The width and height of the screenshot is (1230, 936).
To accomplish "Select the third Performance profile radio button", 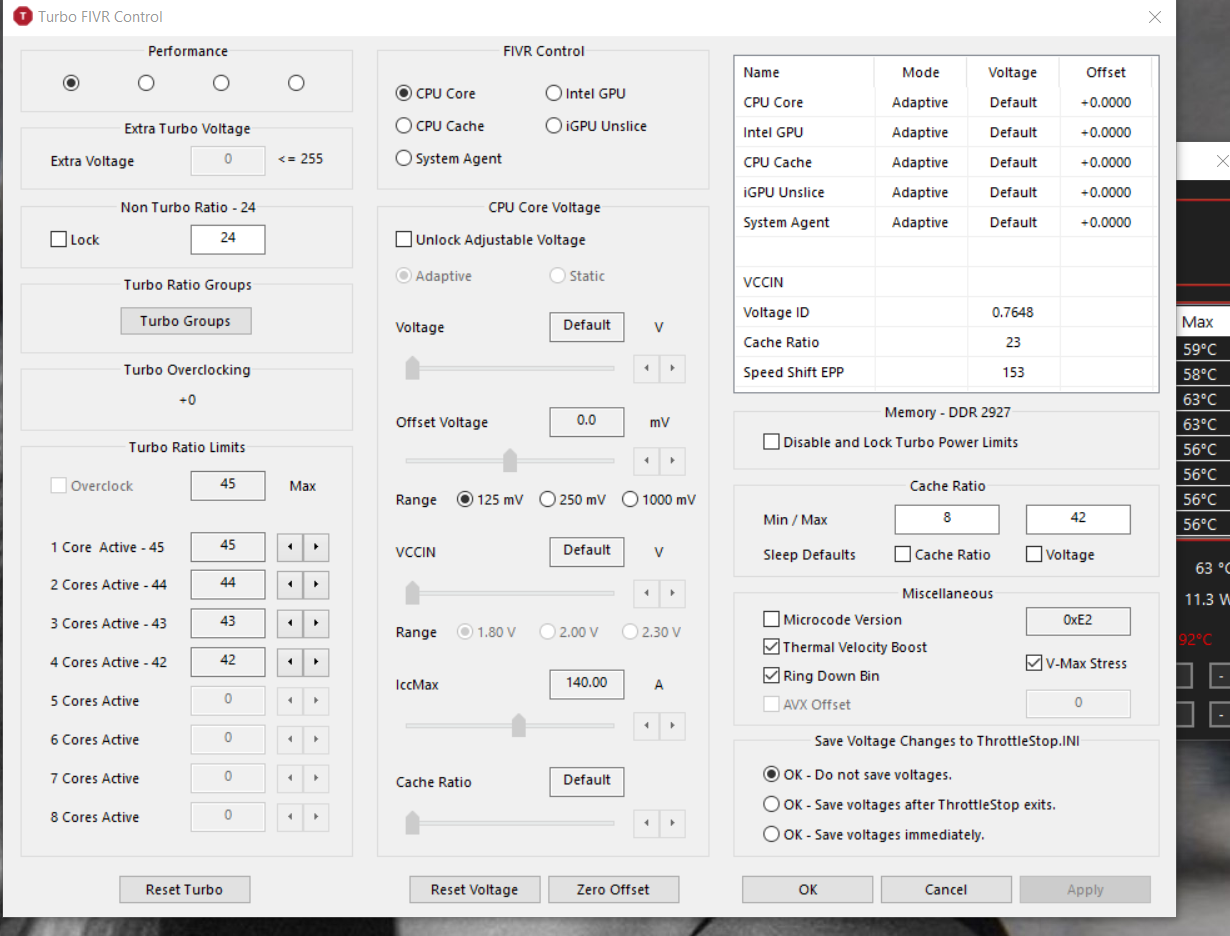I will tap(221, 83).
